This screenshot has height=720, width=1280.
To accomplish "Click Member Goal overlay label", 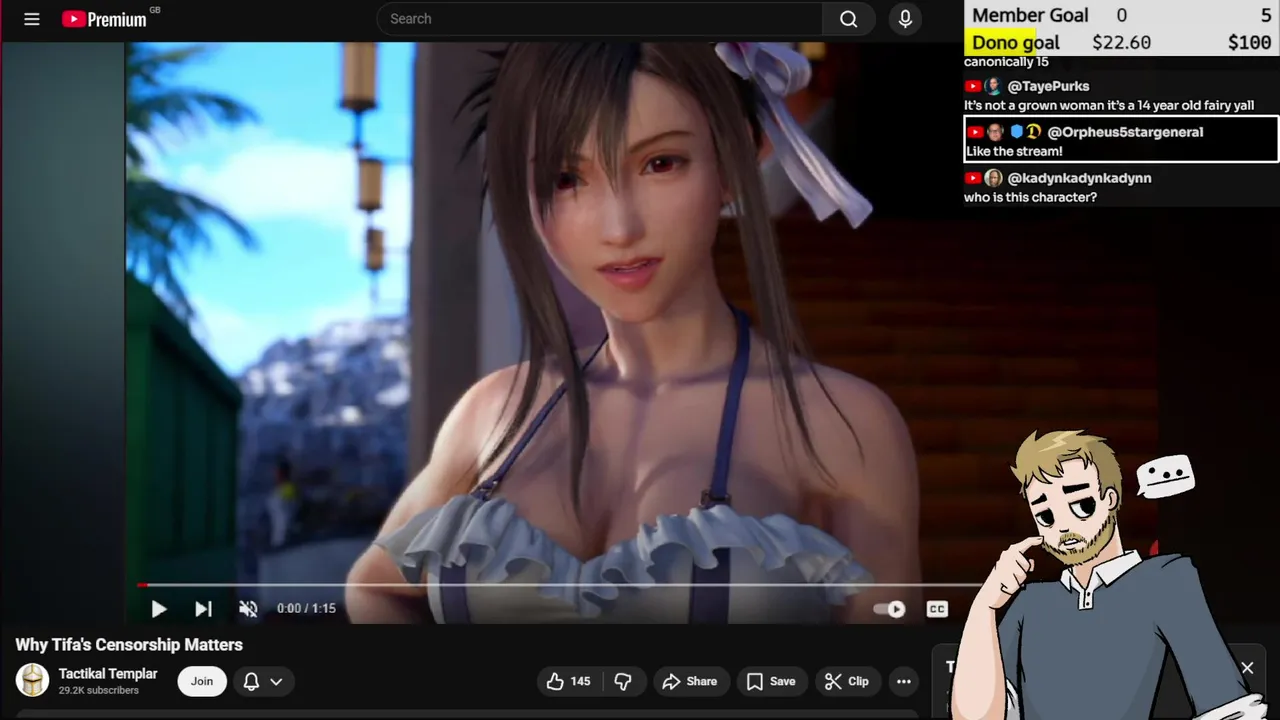I will click(x=1030, y=15).
